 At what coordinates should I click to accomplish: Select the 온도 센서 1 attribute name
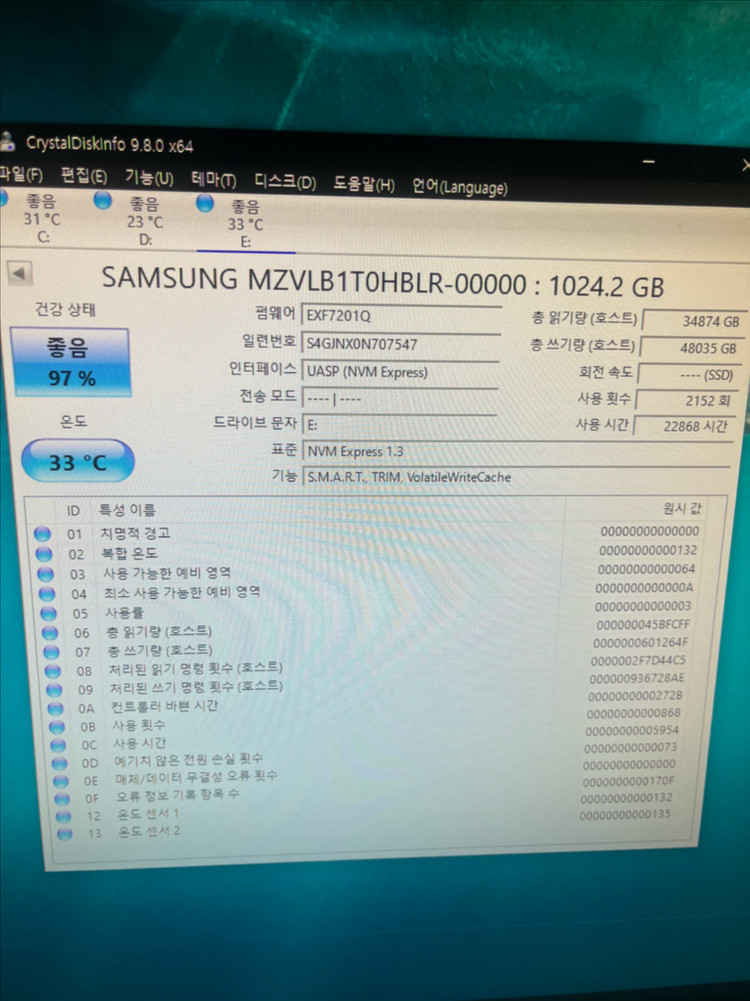(149, 814)
